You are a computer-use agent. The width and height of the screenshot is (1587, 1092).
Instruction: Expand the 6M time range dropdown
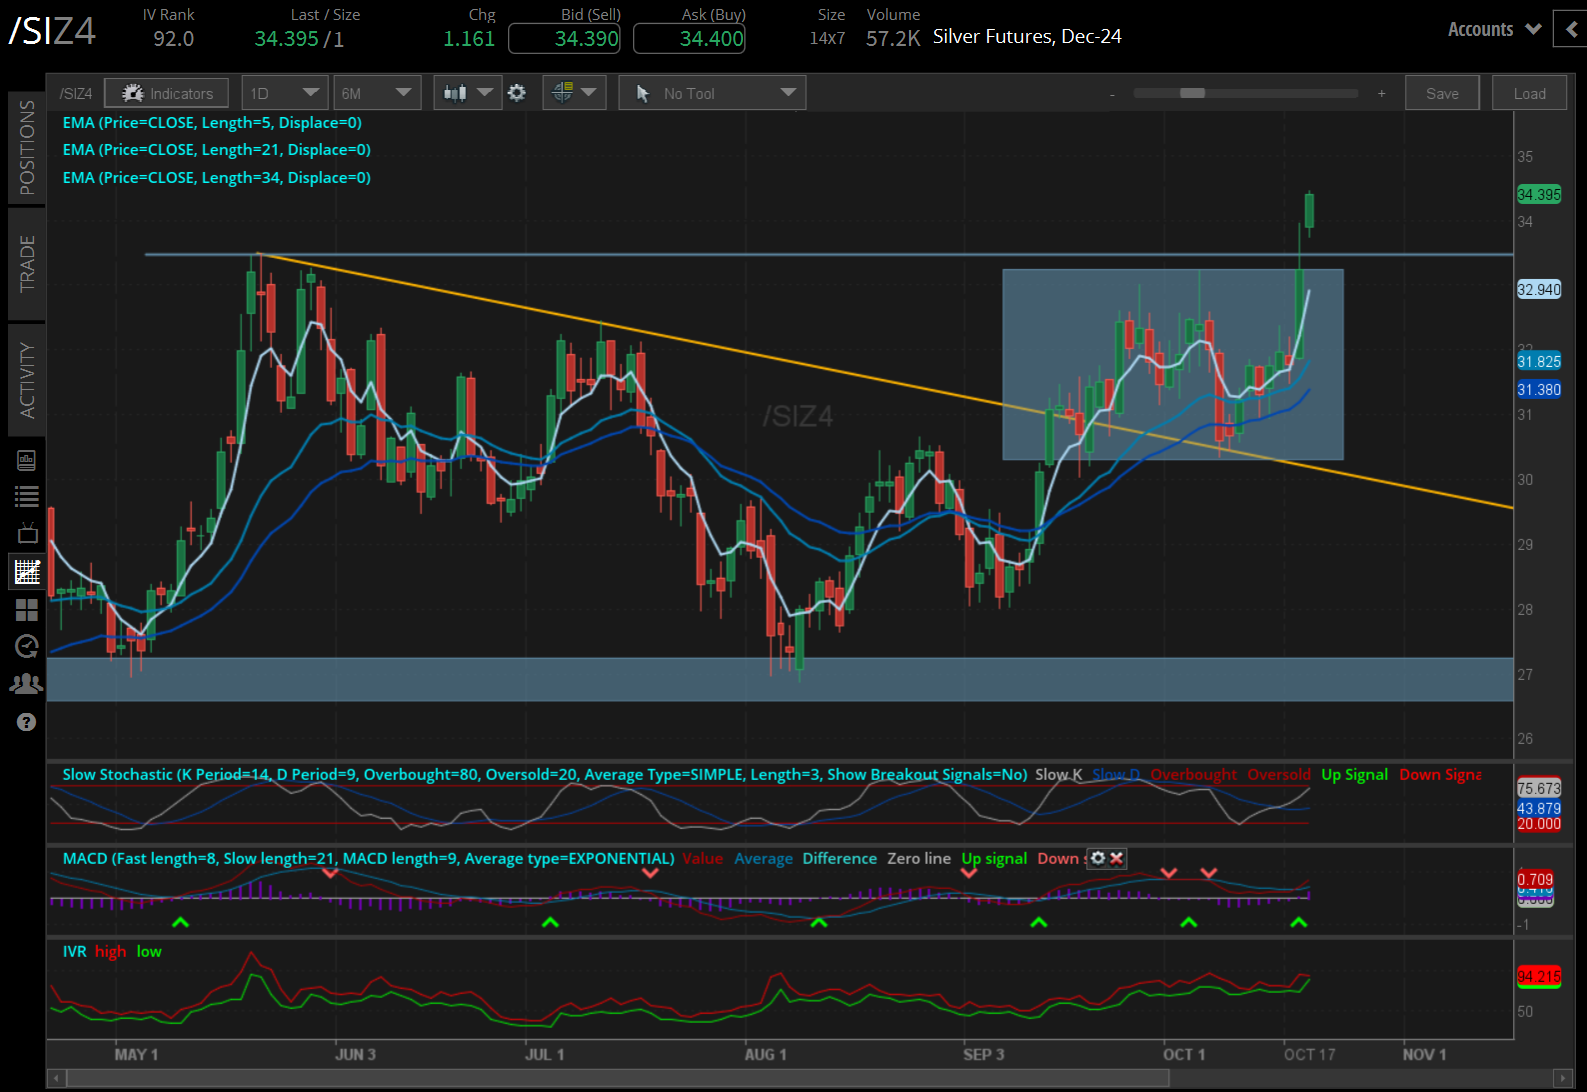[377, 93]
